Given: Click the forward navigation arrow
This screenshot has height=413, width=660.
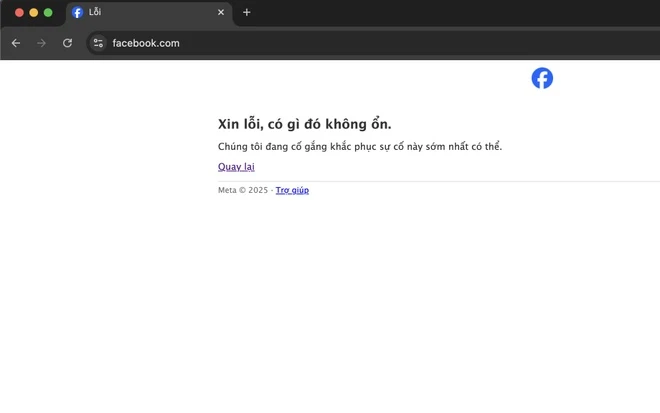Looking at the screenshot, I should point(41,43).
